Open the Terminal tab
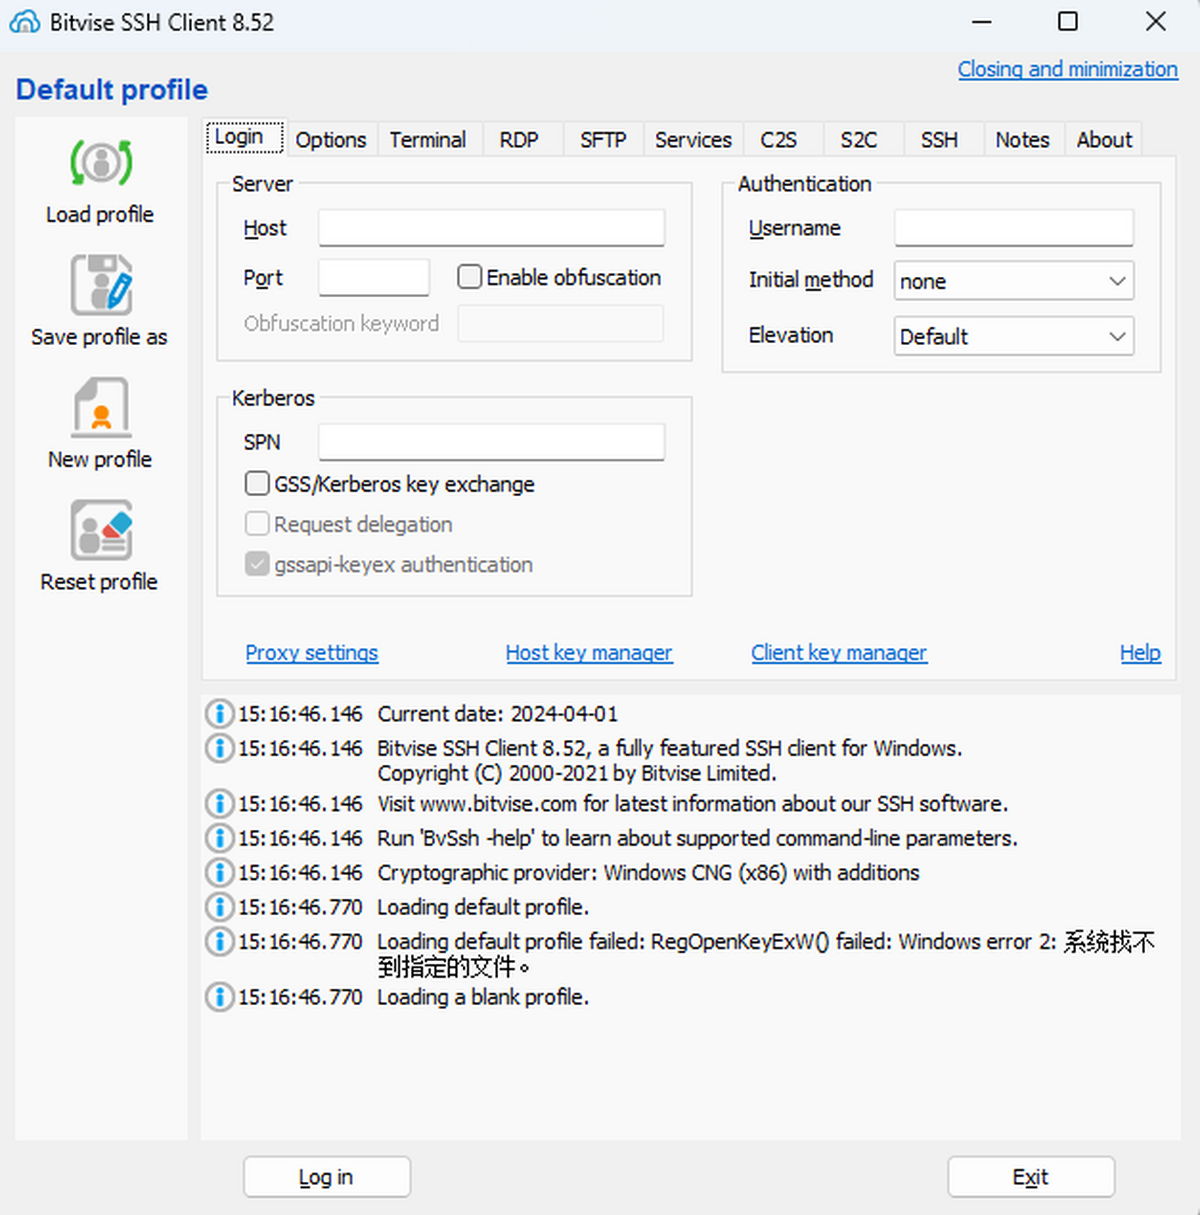This screenshot has width=1200, height=1215. click(x=428, y=140)
